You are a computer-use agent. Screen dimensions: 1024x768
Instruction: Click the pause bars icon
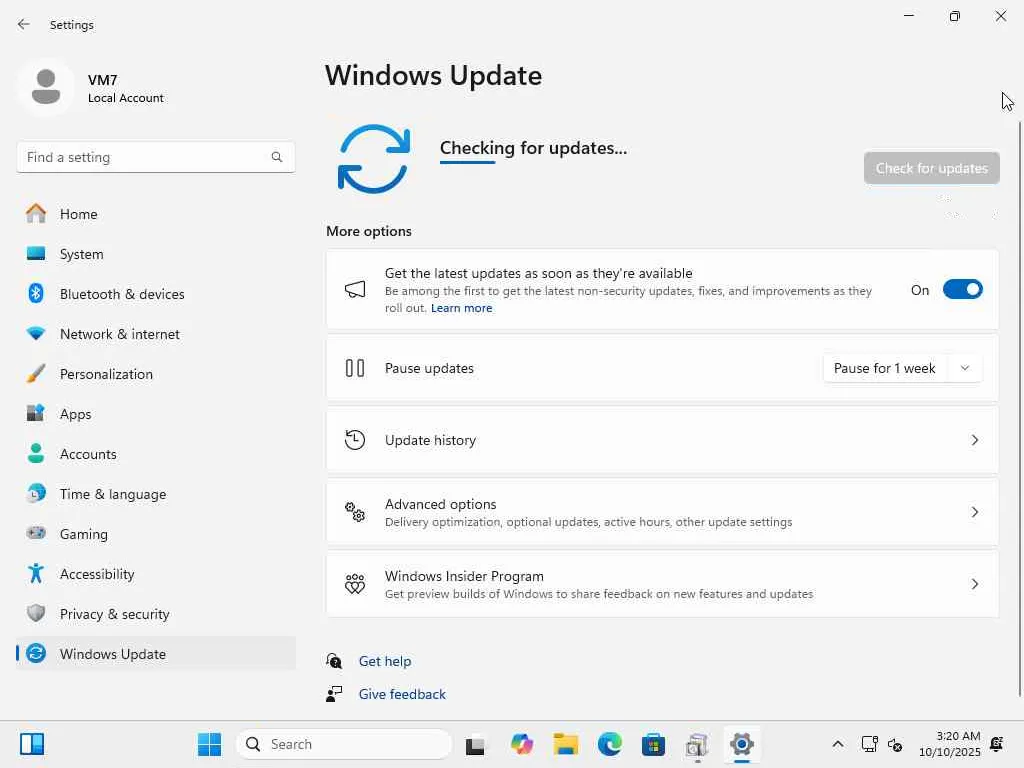click(x=355, y=368)
